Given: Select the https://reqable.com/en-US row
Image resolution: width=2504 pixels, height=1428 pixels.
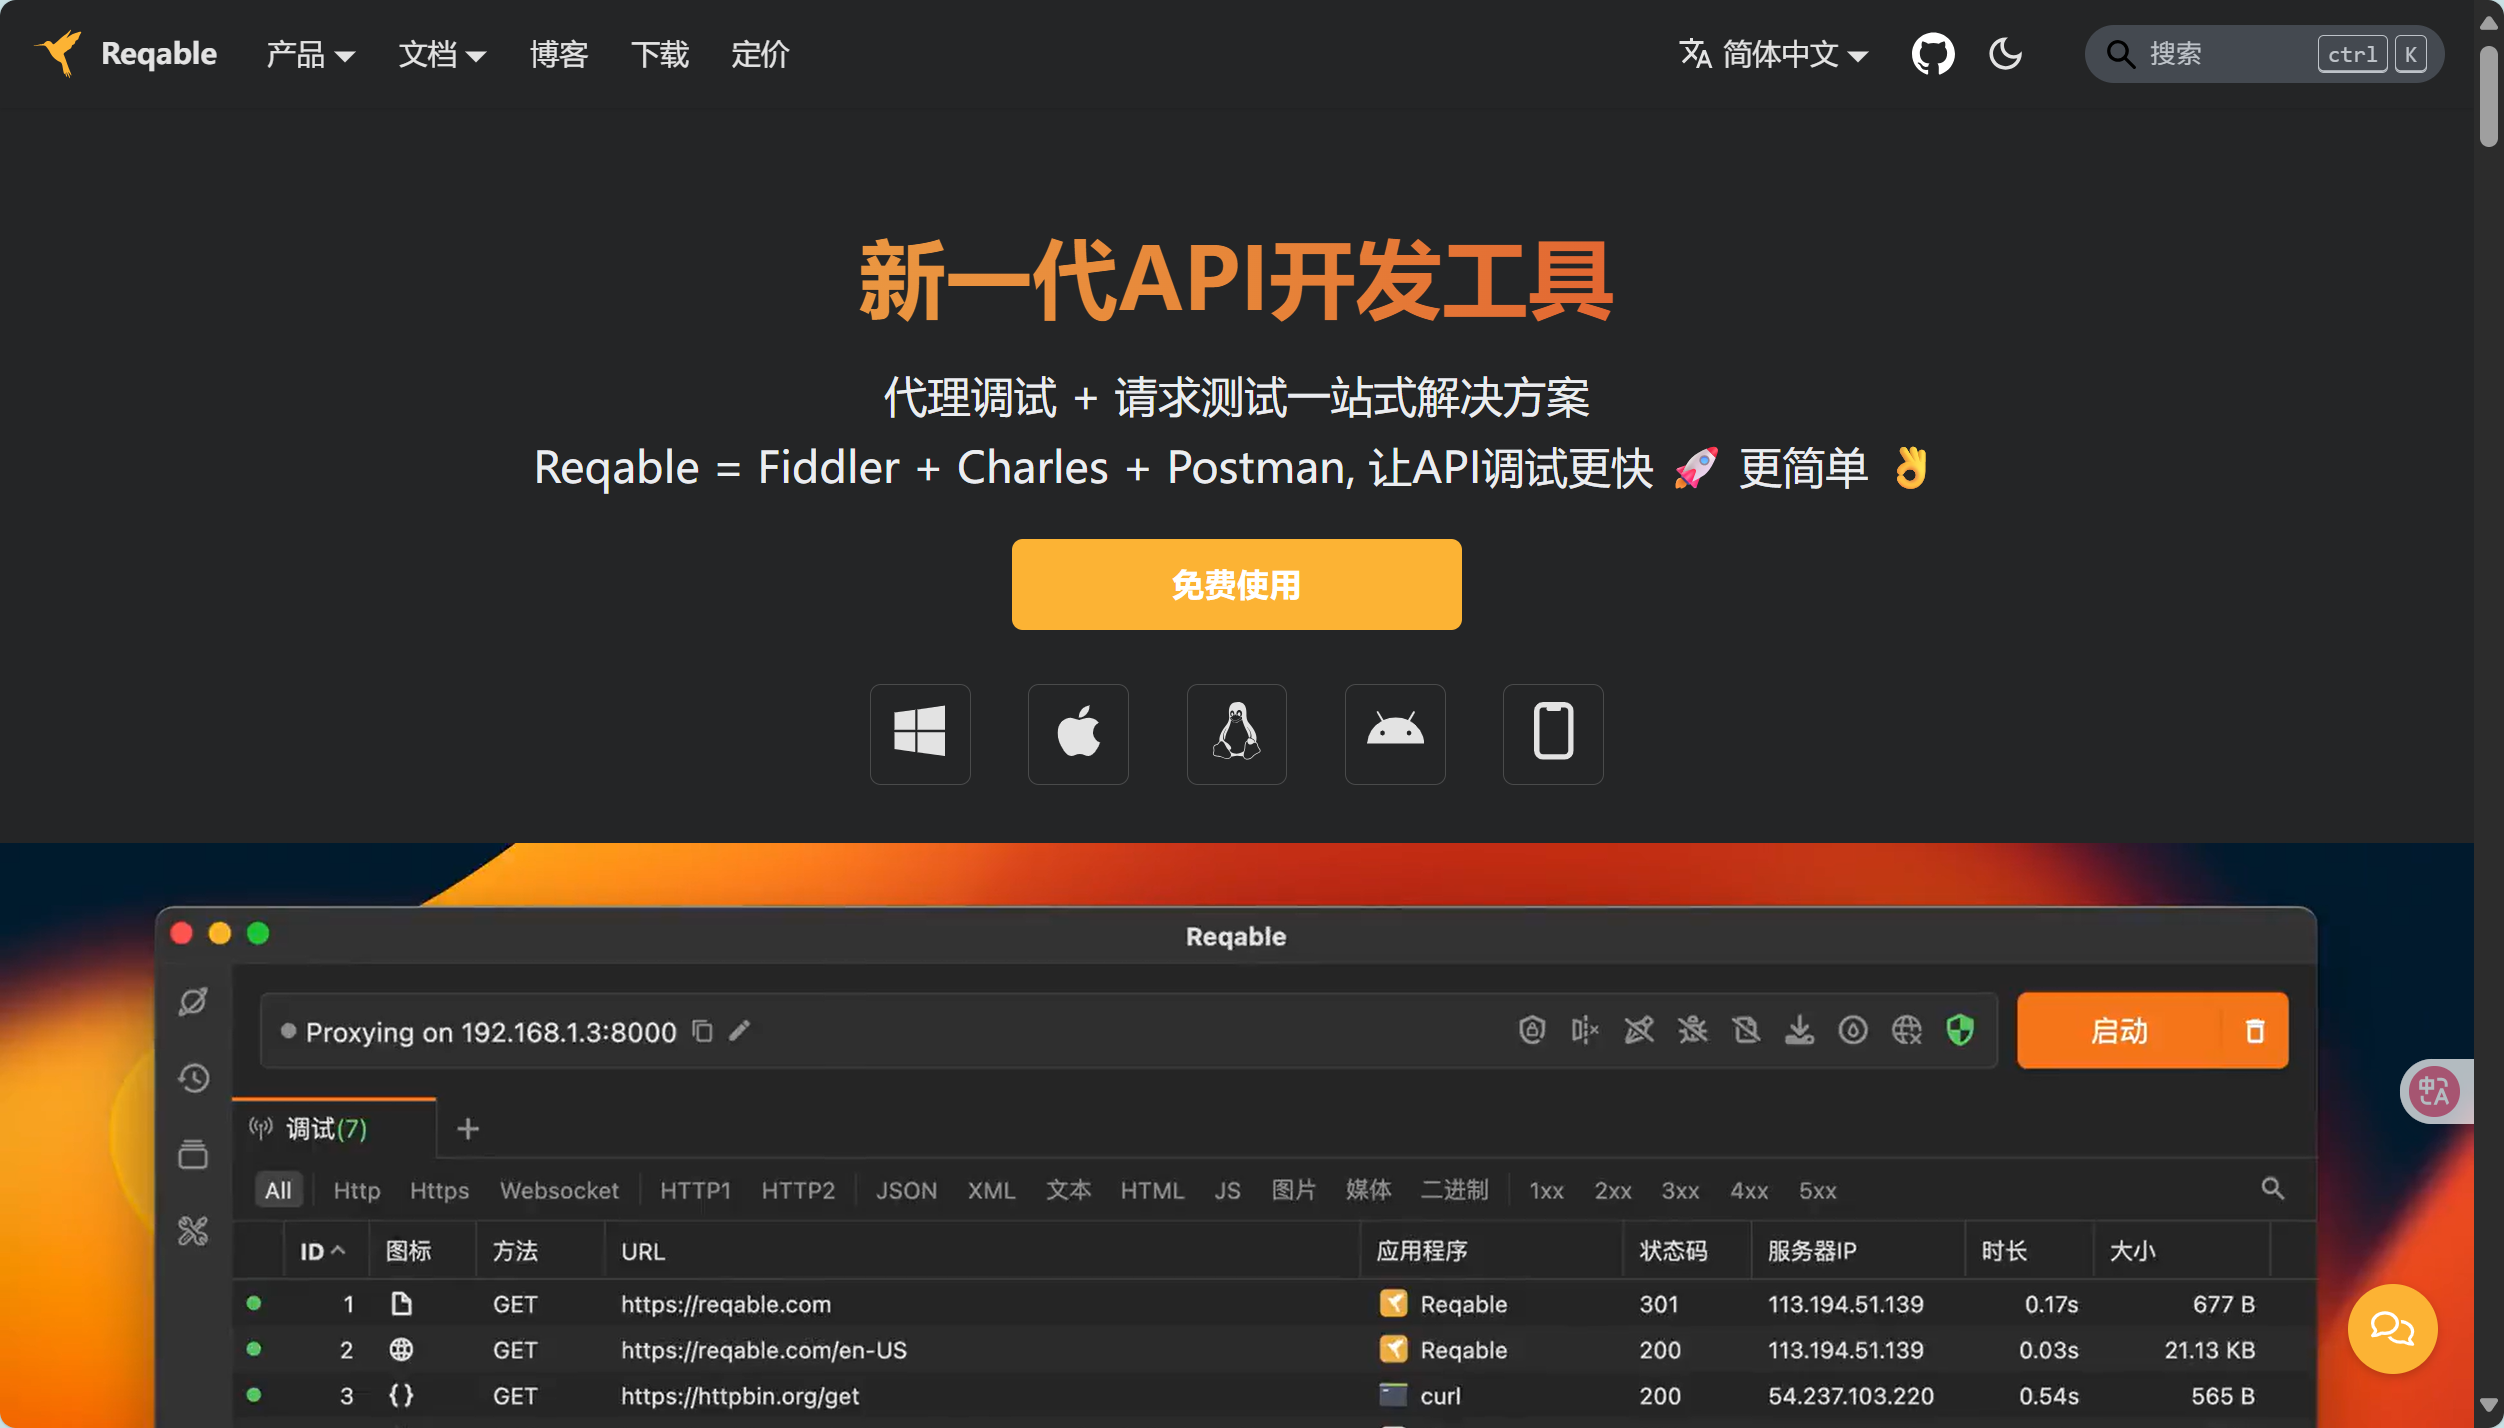Looking at the screenshot, I should [1274, 1350].
